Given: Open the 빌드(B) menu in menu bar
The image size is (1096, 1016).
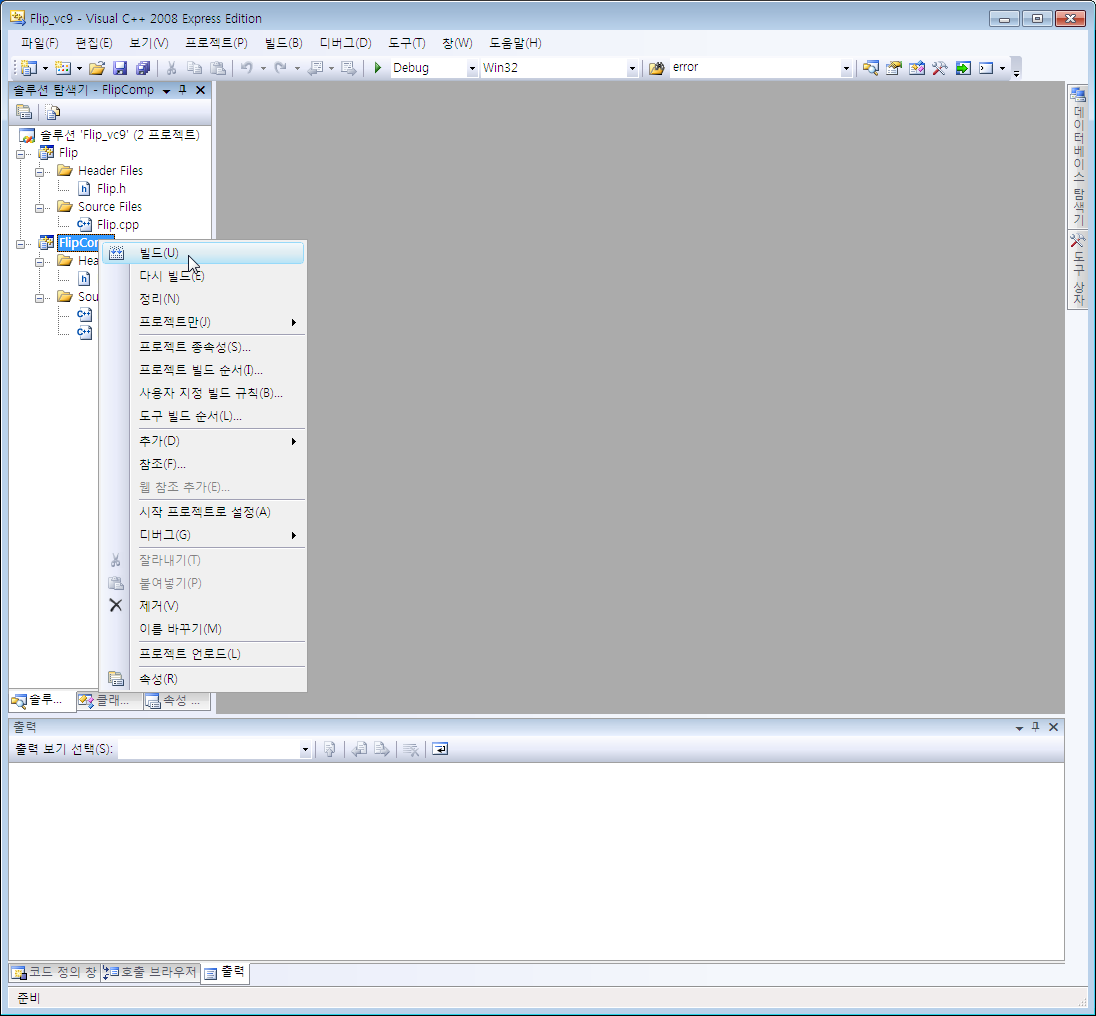Looking at the screenshot, I should click(283, 43).
